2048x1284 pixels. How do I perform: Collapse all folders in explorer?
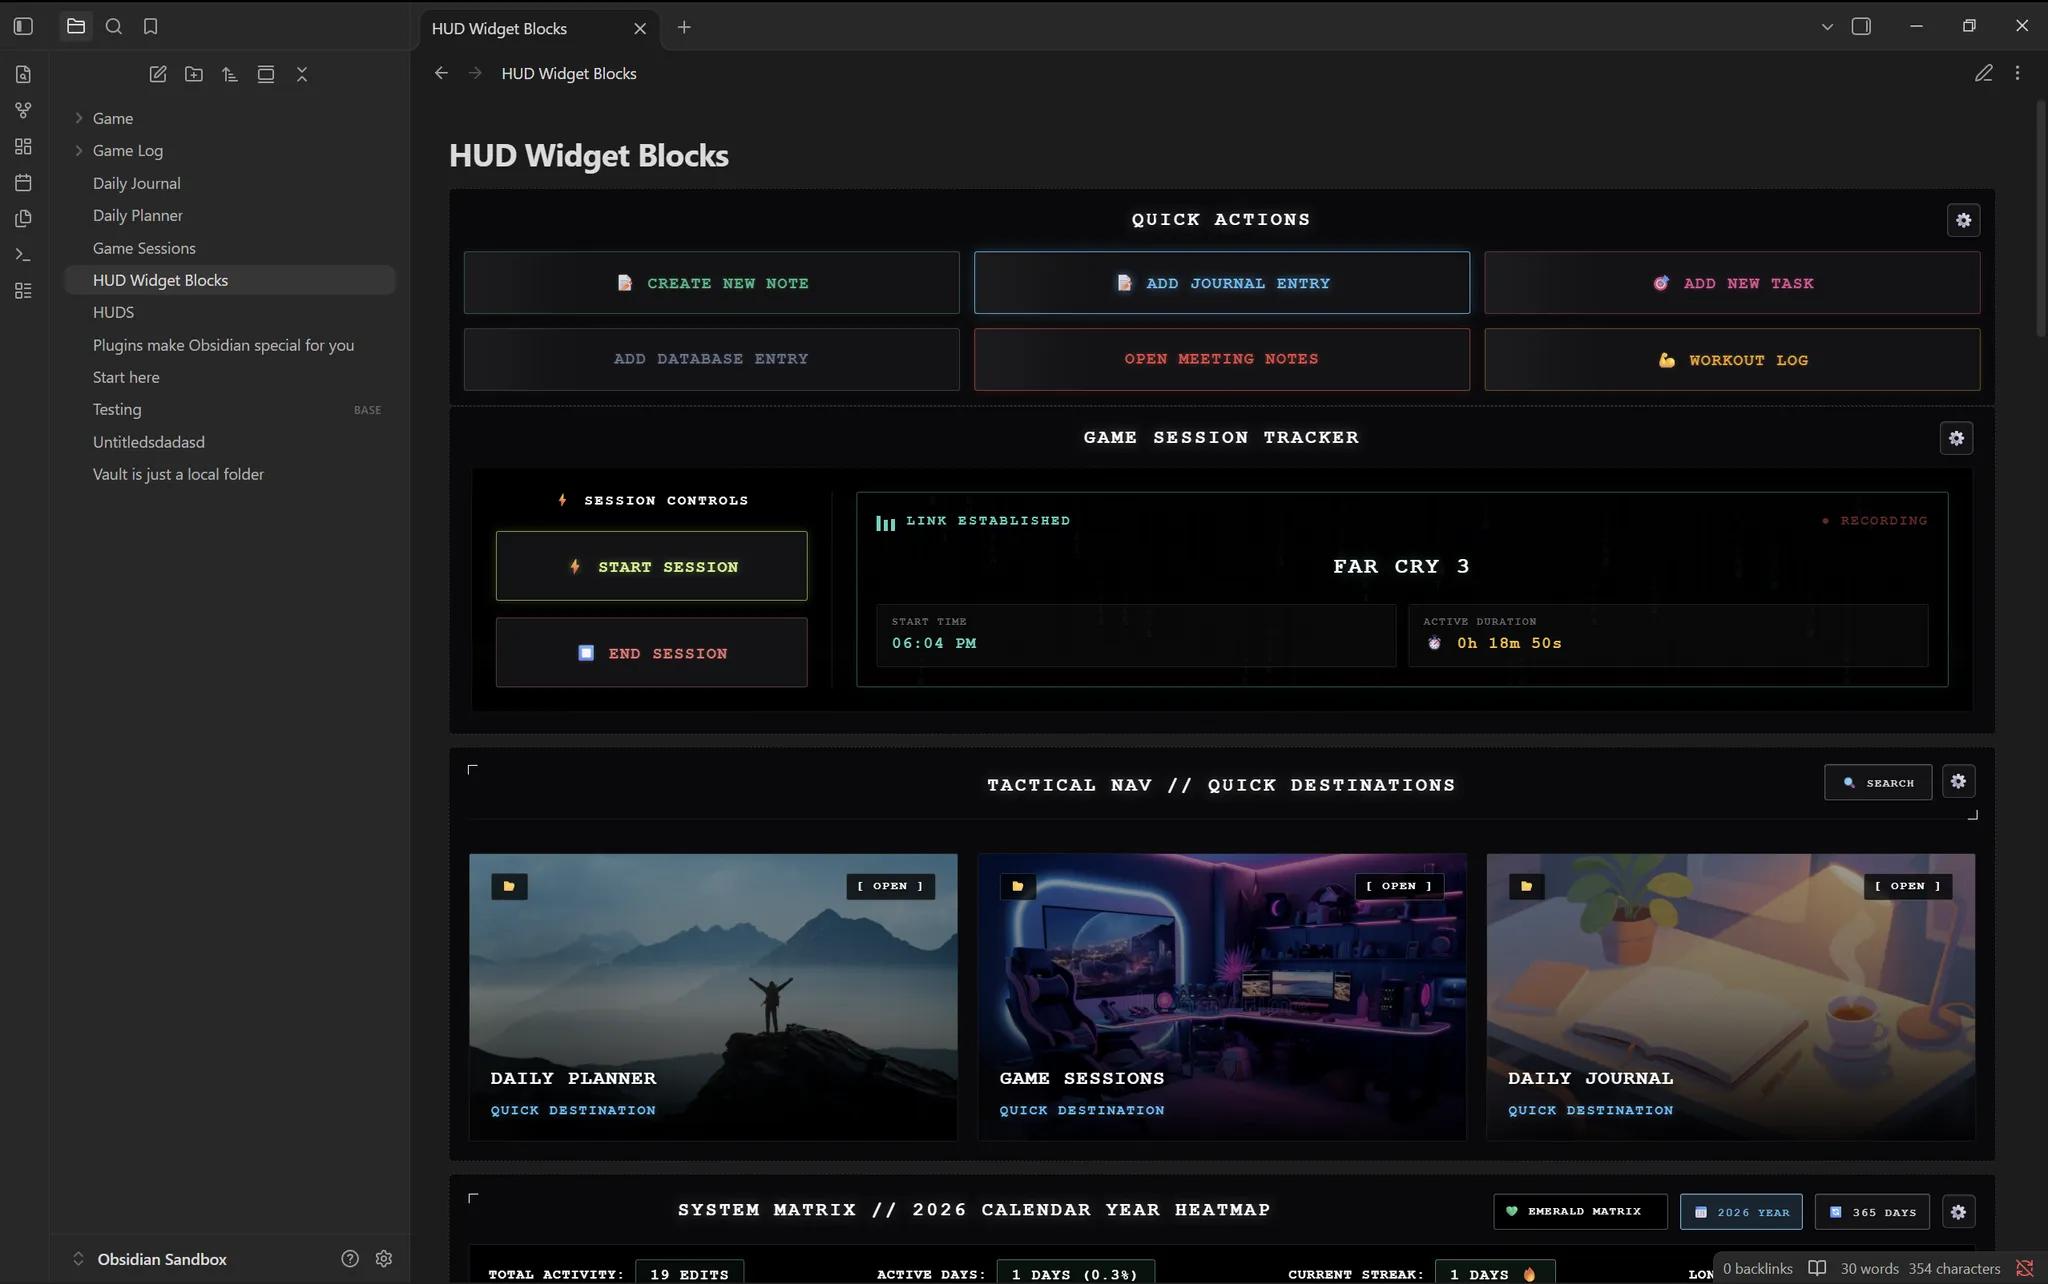[302, 74]
